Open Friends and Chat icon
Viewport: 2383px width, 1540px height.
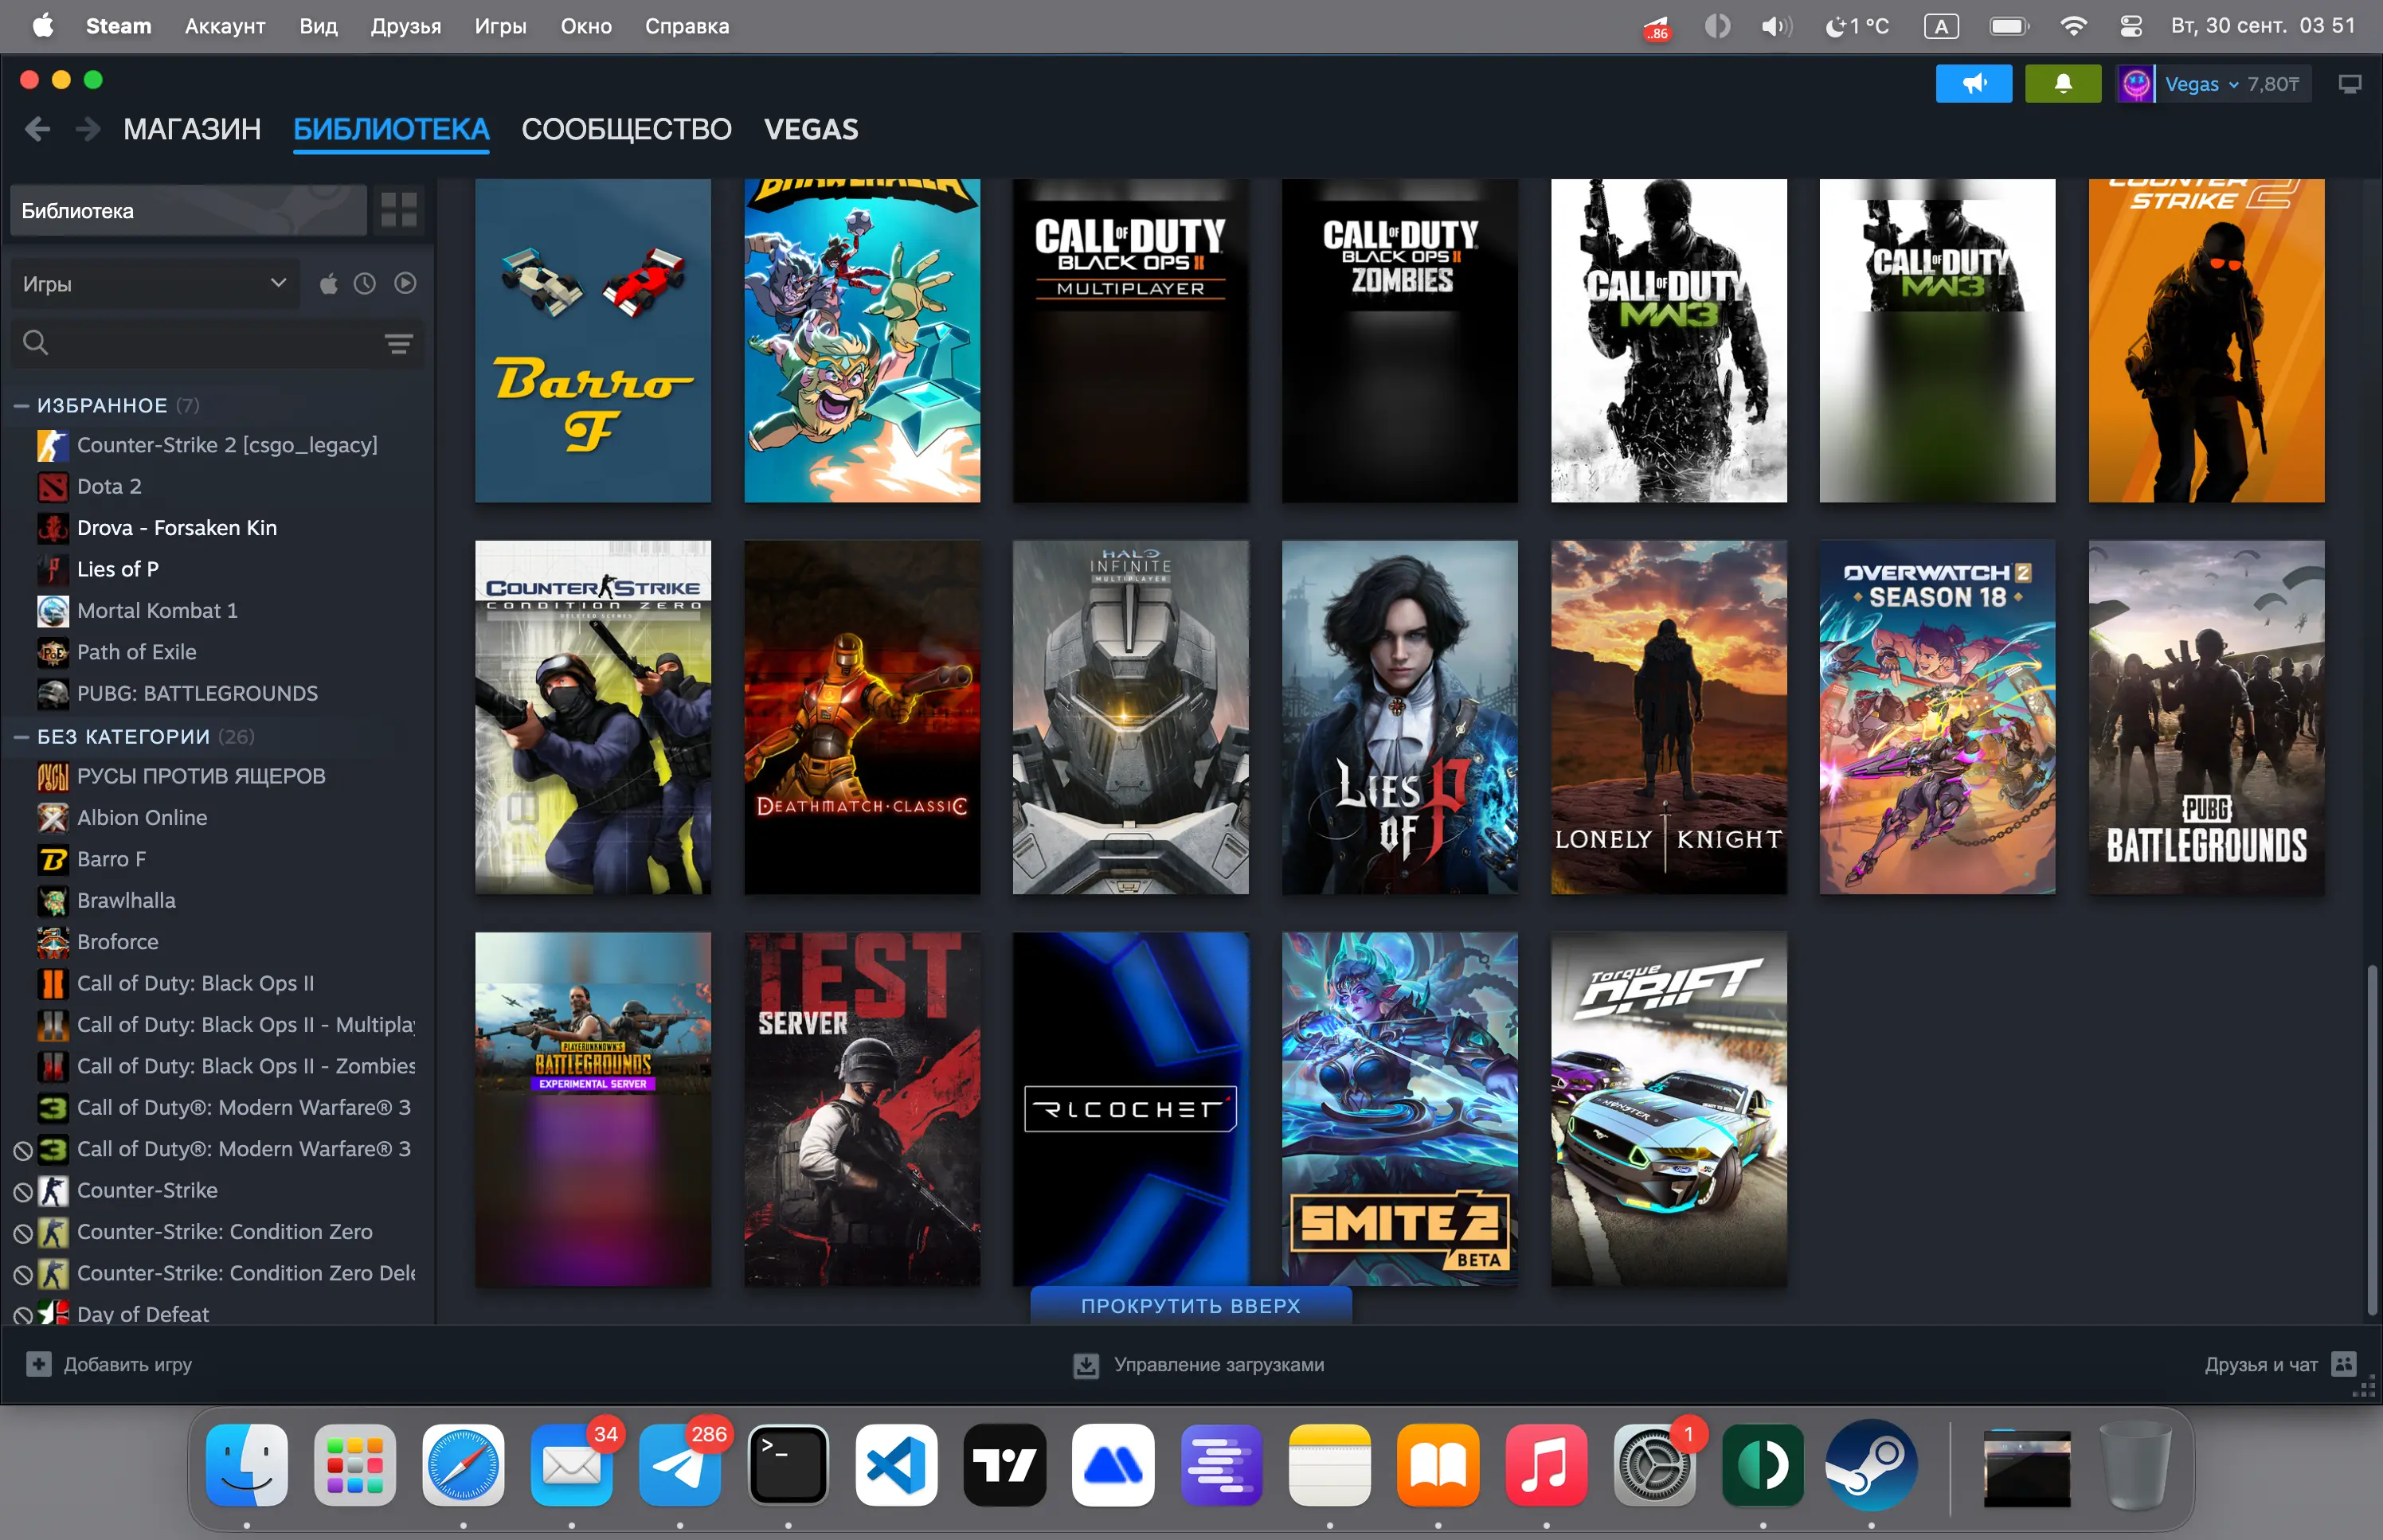[2343, 1364]
